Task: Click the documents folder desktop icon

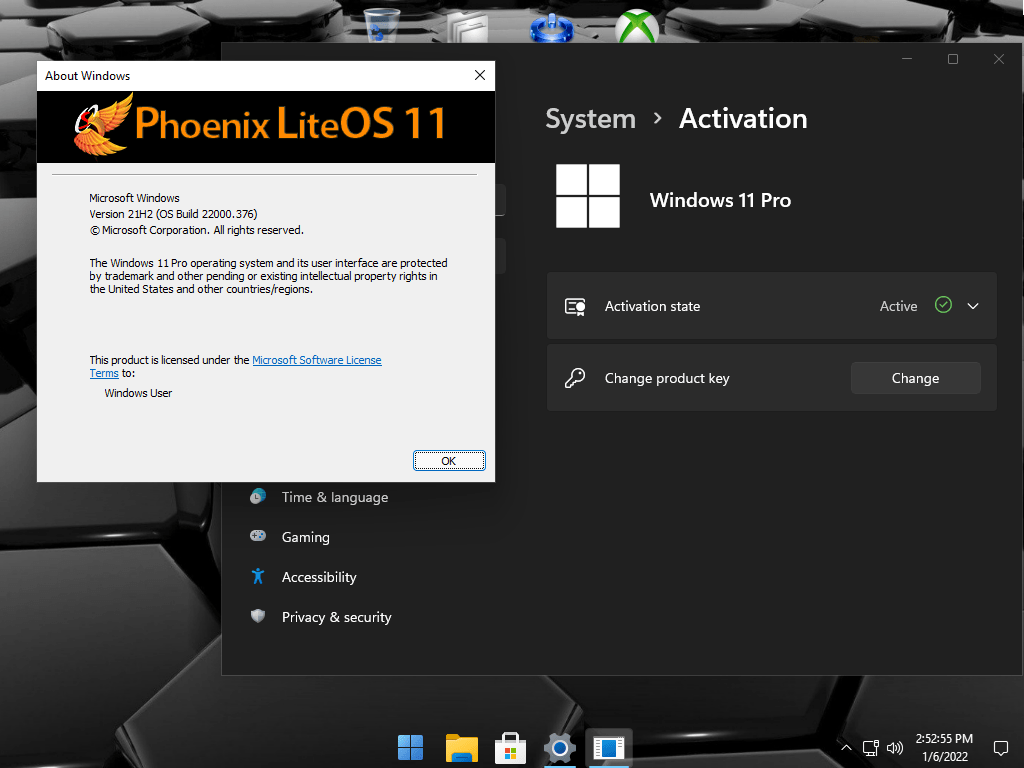Action: coord(468,27)
